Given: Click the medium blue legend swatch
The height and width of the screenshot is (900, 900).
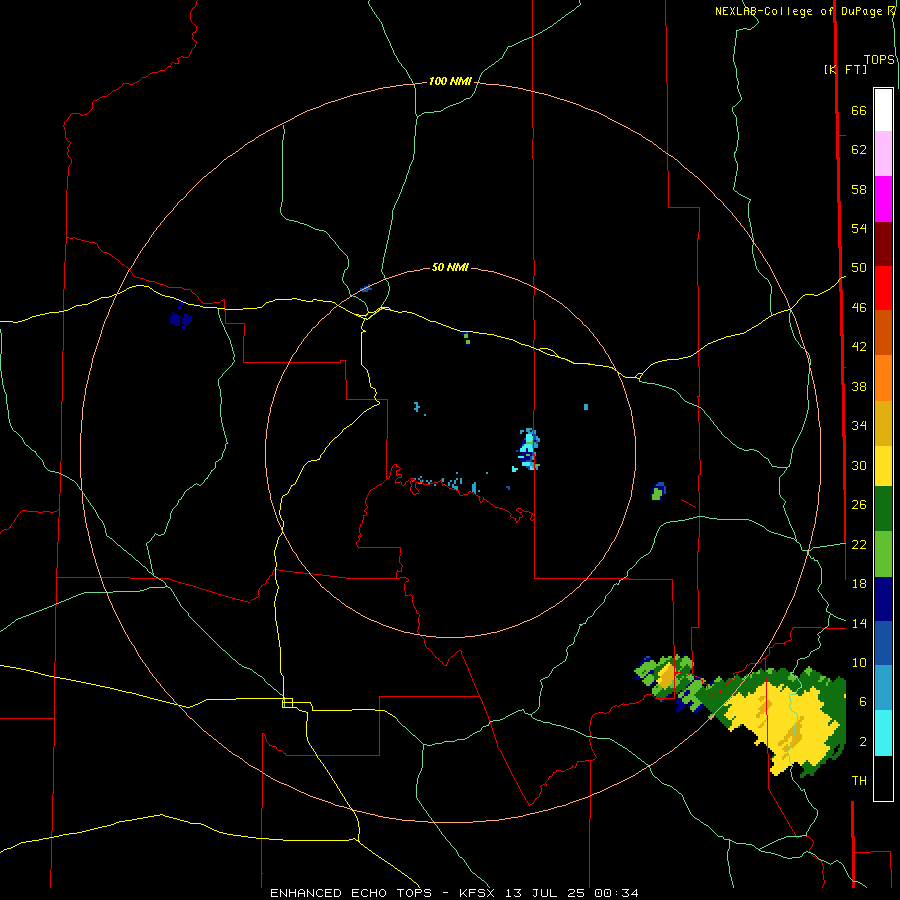Looking at the screenshot, I should (x=883, y=643).
